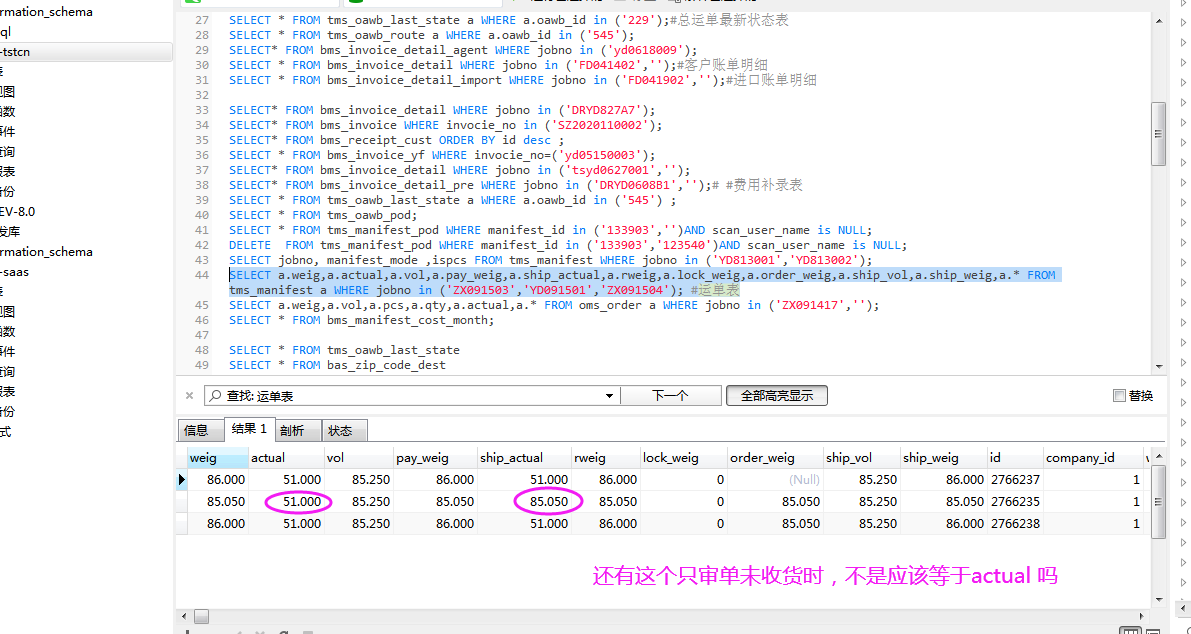
Task: Switch to the 剖析 tab
Action: click(292, 430)
